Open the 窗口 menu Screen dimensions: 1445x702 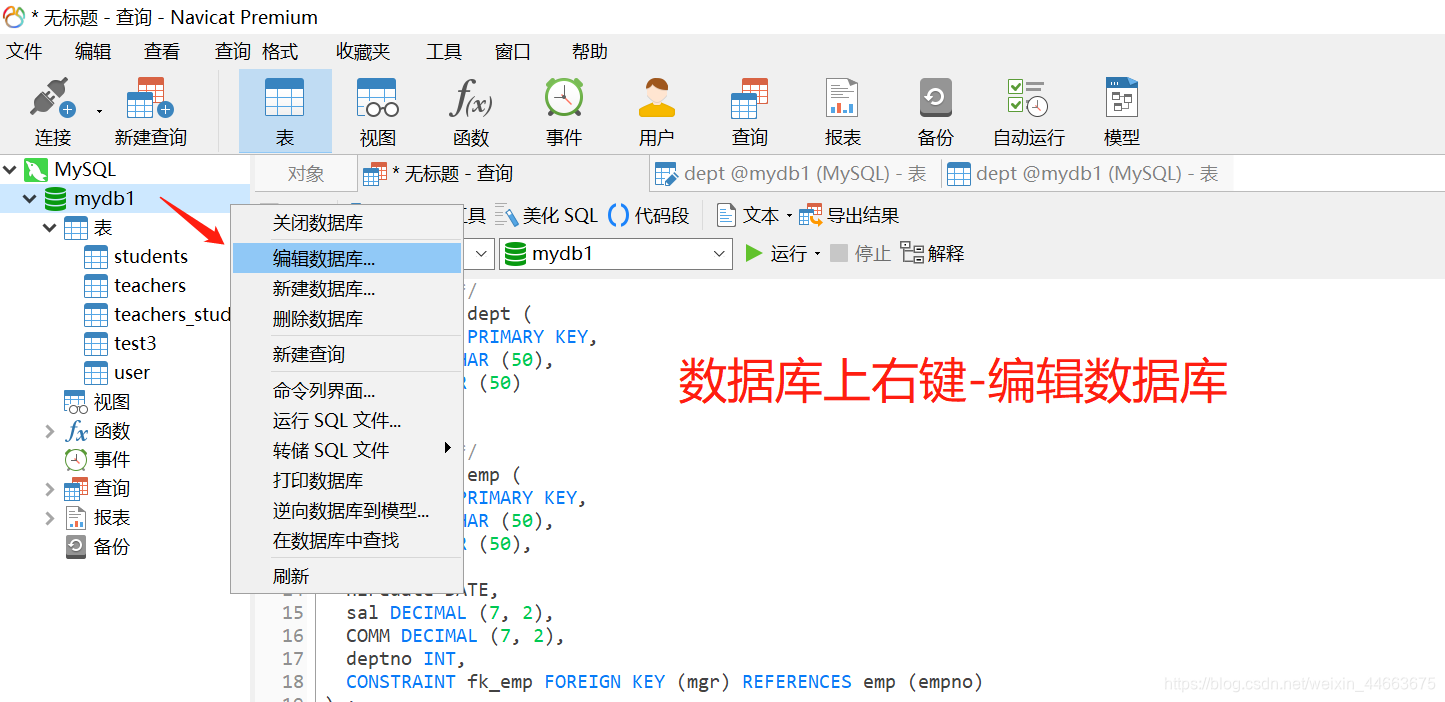[x=513, y=52]
